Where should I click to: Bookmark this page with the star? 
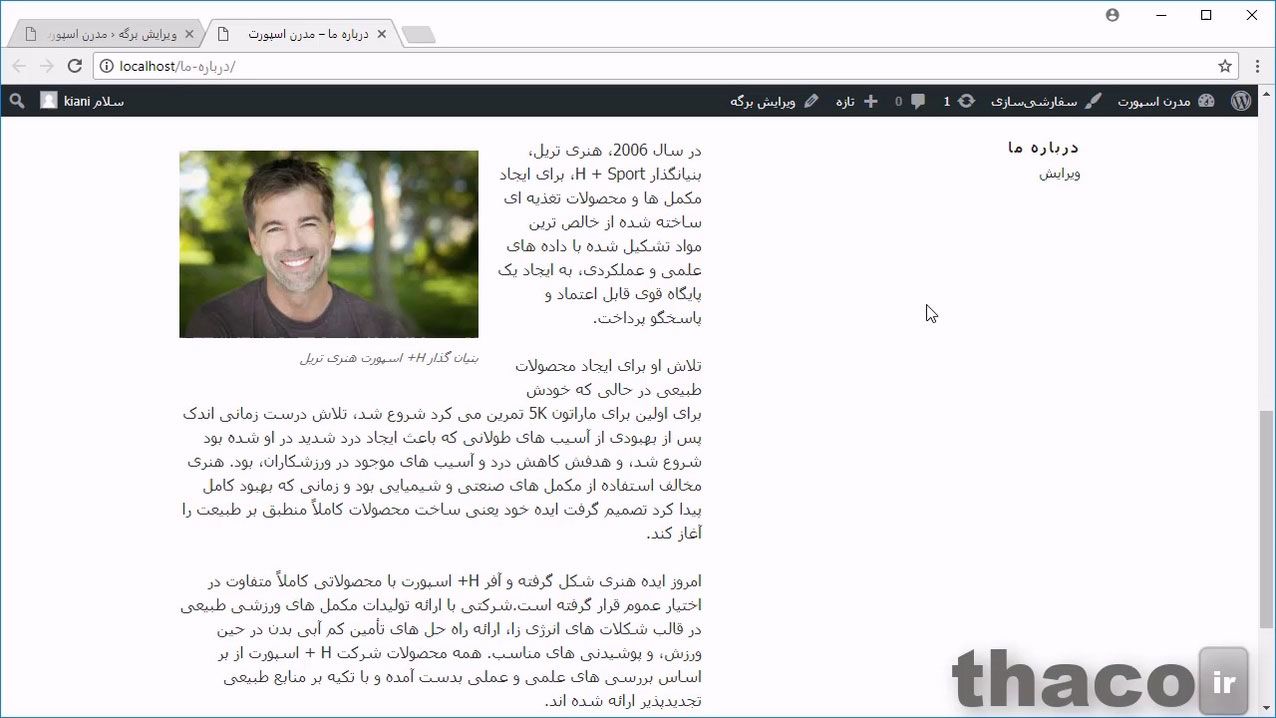tap(1224, 66)
